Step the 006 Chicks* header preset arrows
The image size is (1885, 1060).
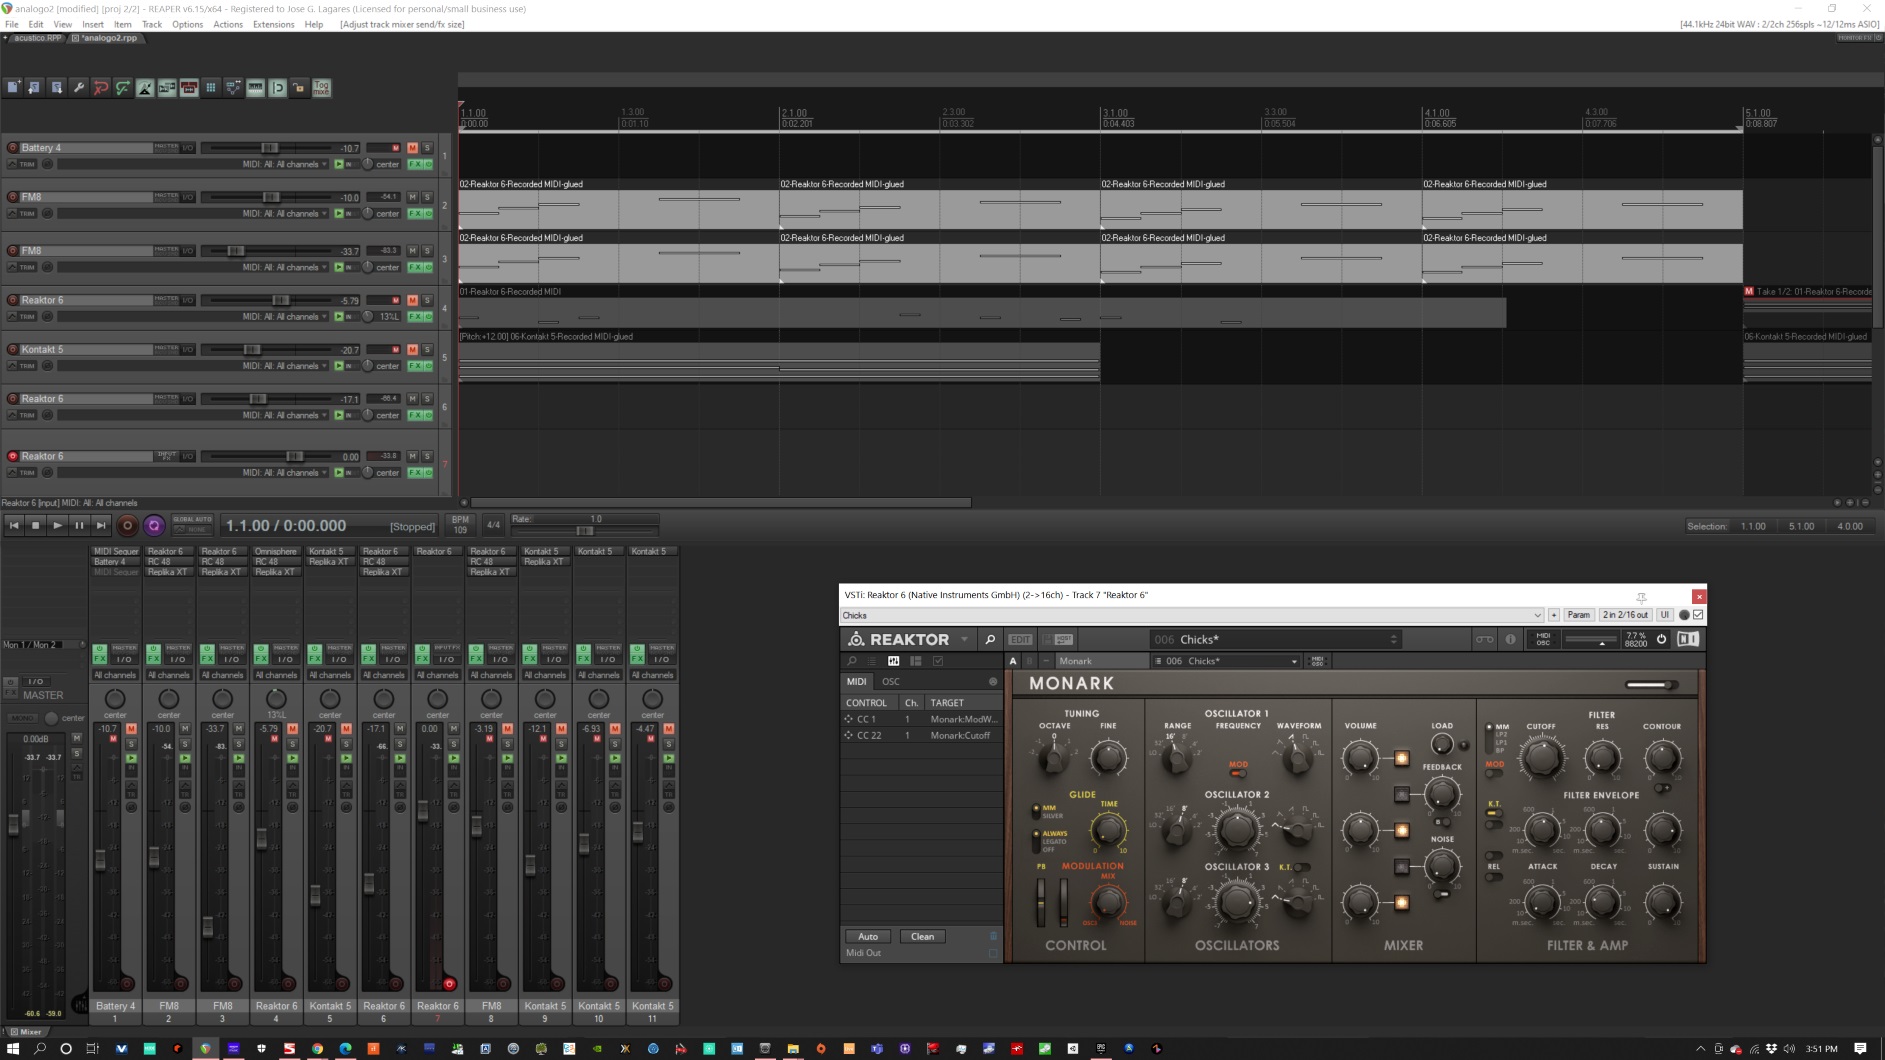(1393, 639)
